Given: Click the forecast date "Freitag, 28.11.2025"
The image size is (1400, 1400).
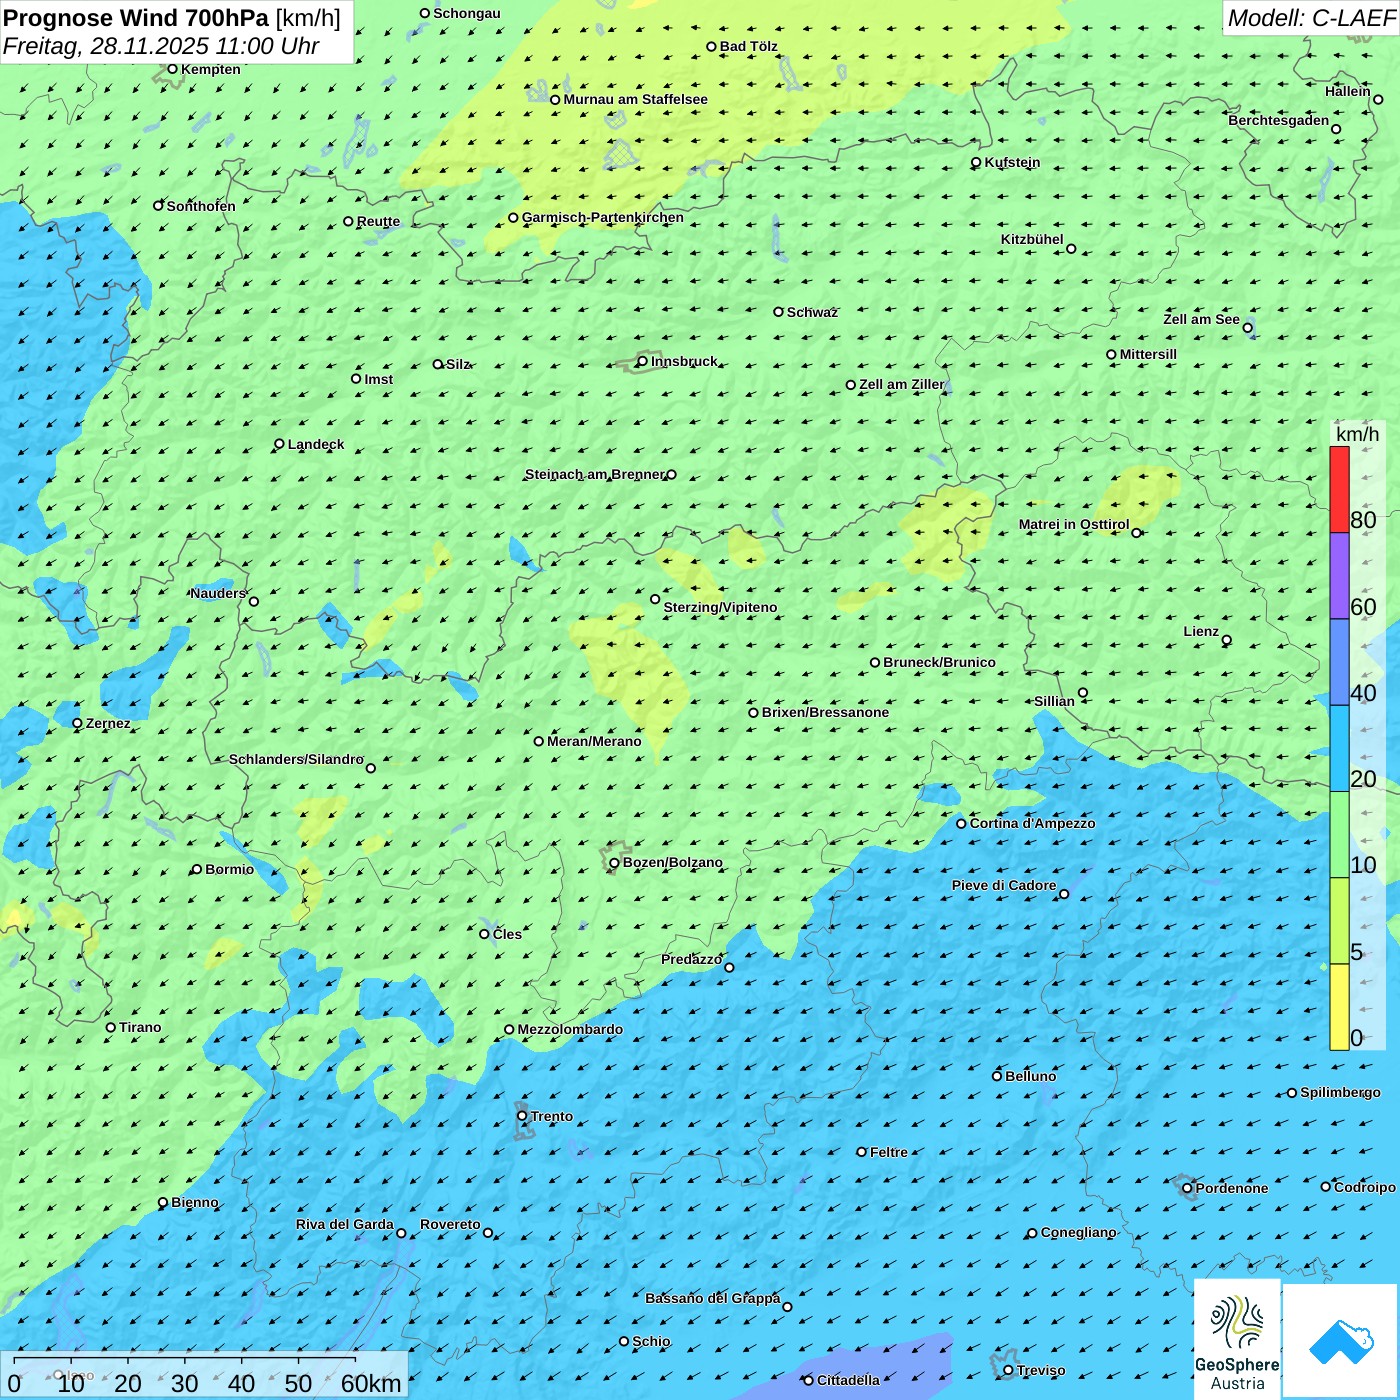Looking at the screenshot, I should click(x=106, y=46).
